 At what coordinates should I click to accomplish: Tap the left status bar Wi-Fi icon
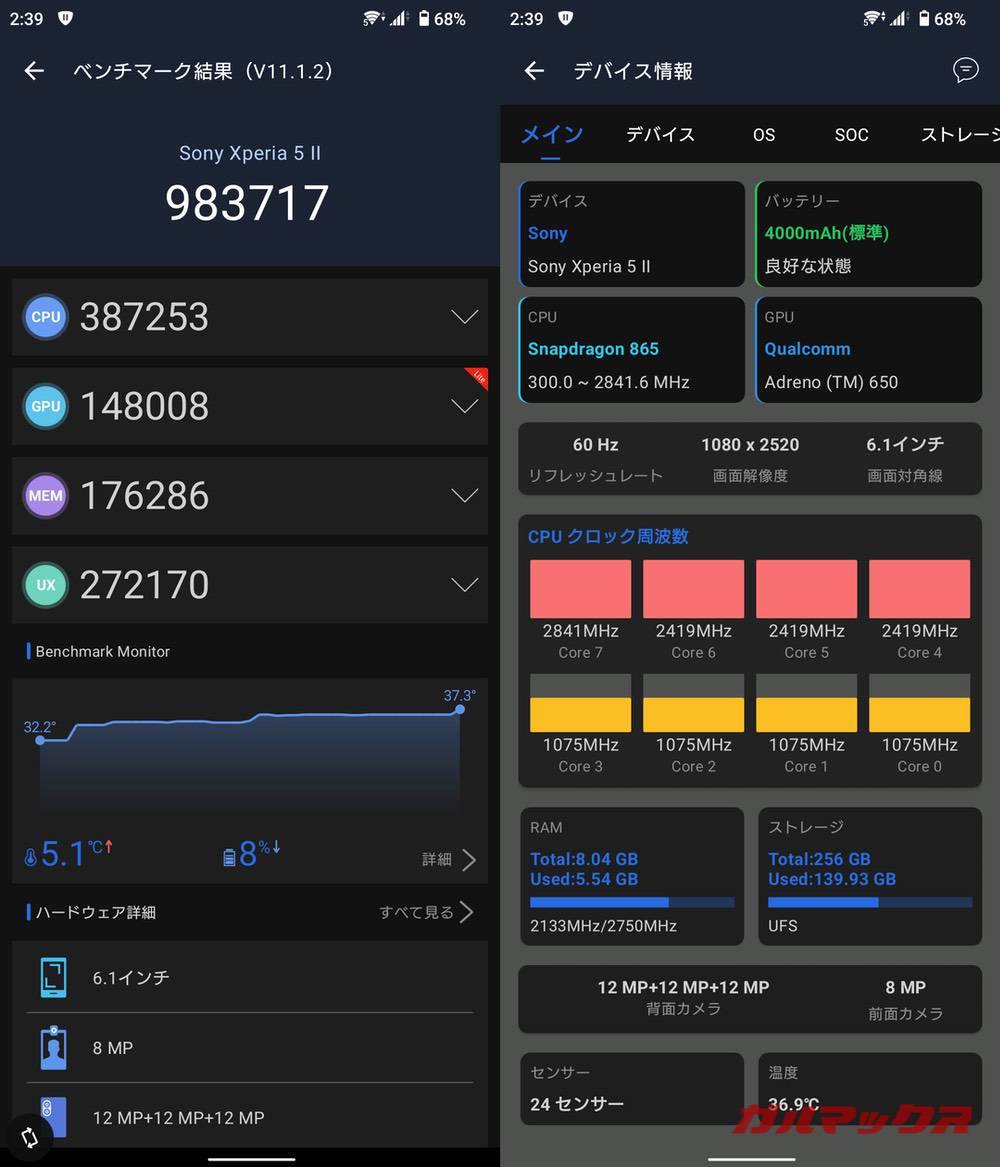[373, 18]
